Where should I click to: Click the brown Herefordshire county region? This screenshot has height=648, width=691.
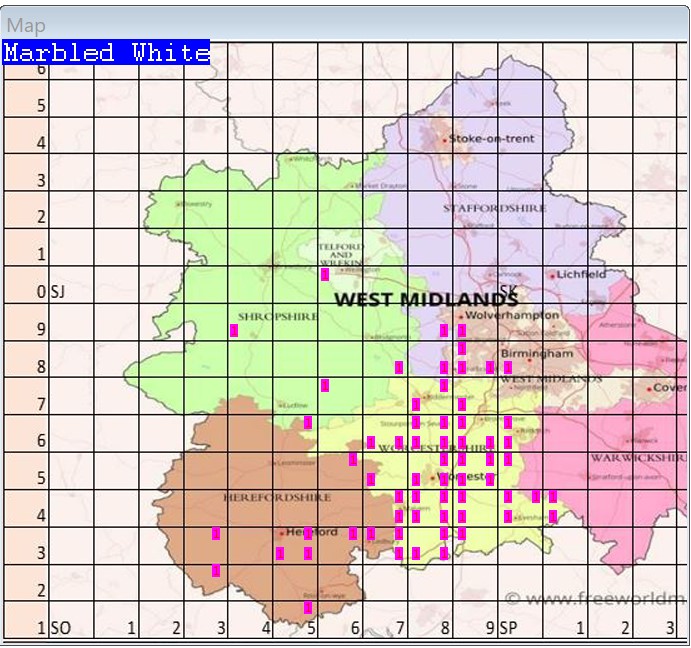230,450
